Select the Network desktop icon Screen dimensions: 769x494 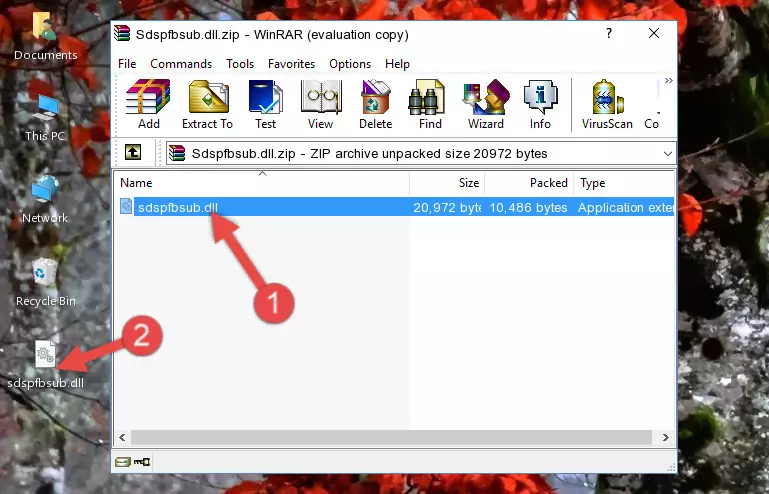click(45, 199)
